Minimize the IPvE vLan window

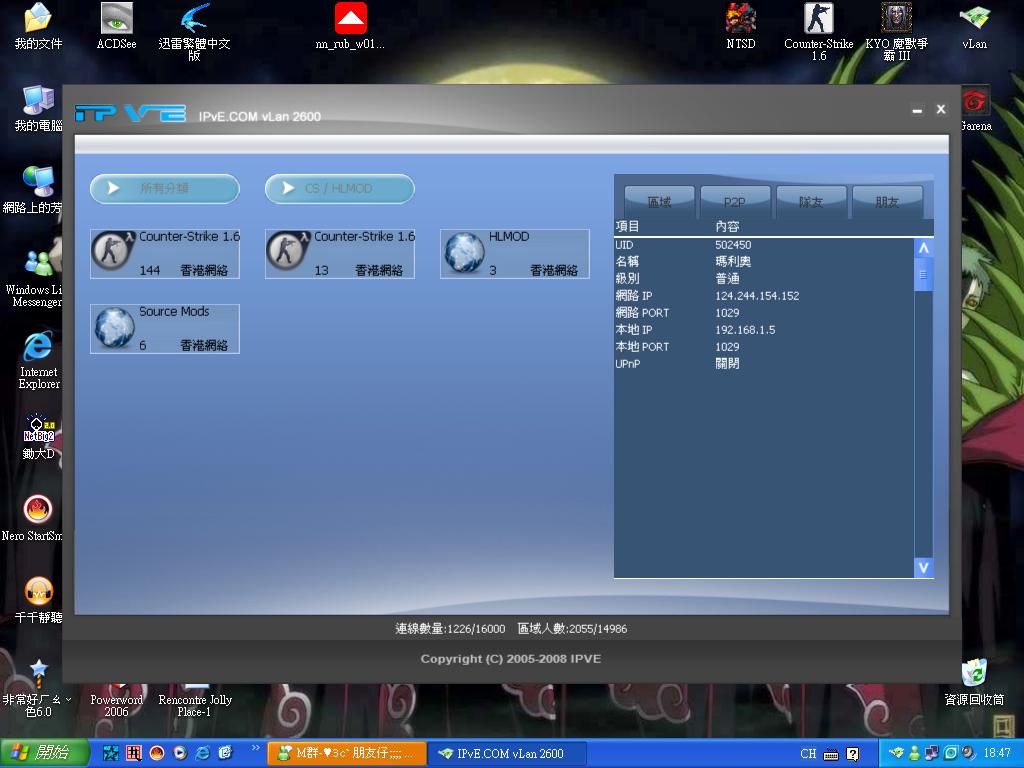point(917,110)
